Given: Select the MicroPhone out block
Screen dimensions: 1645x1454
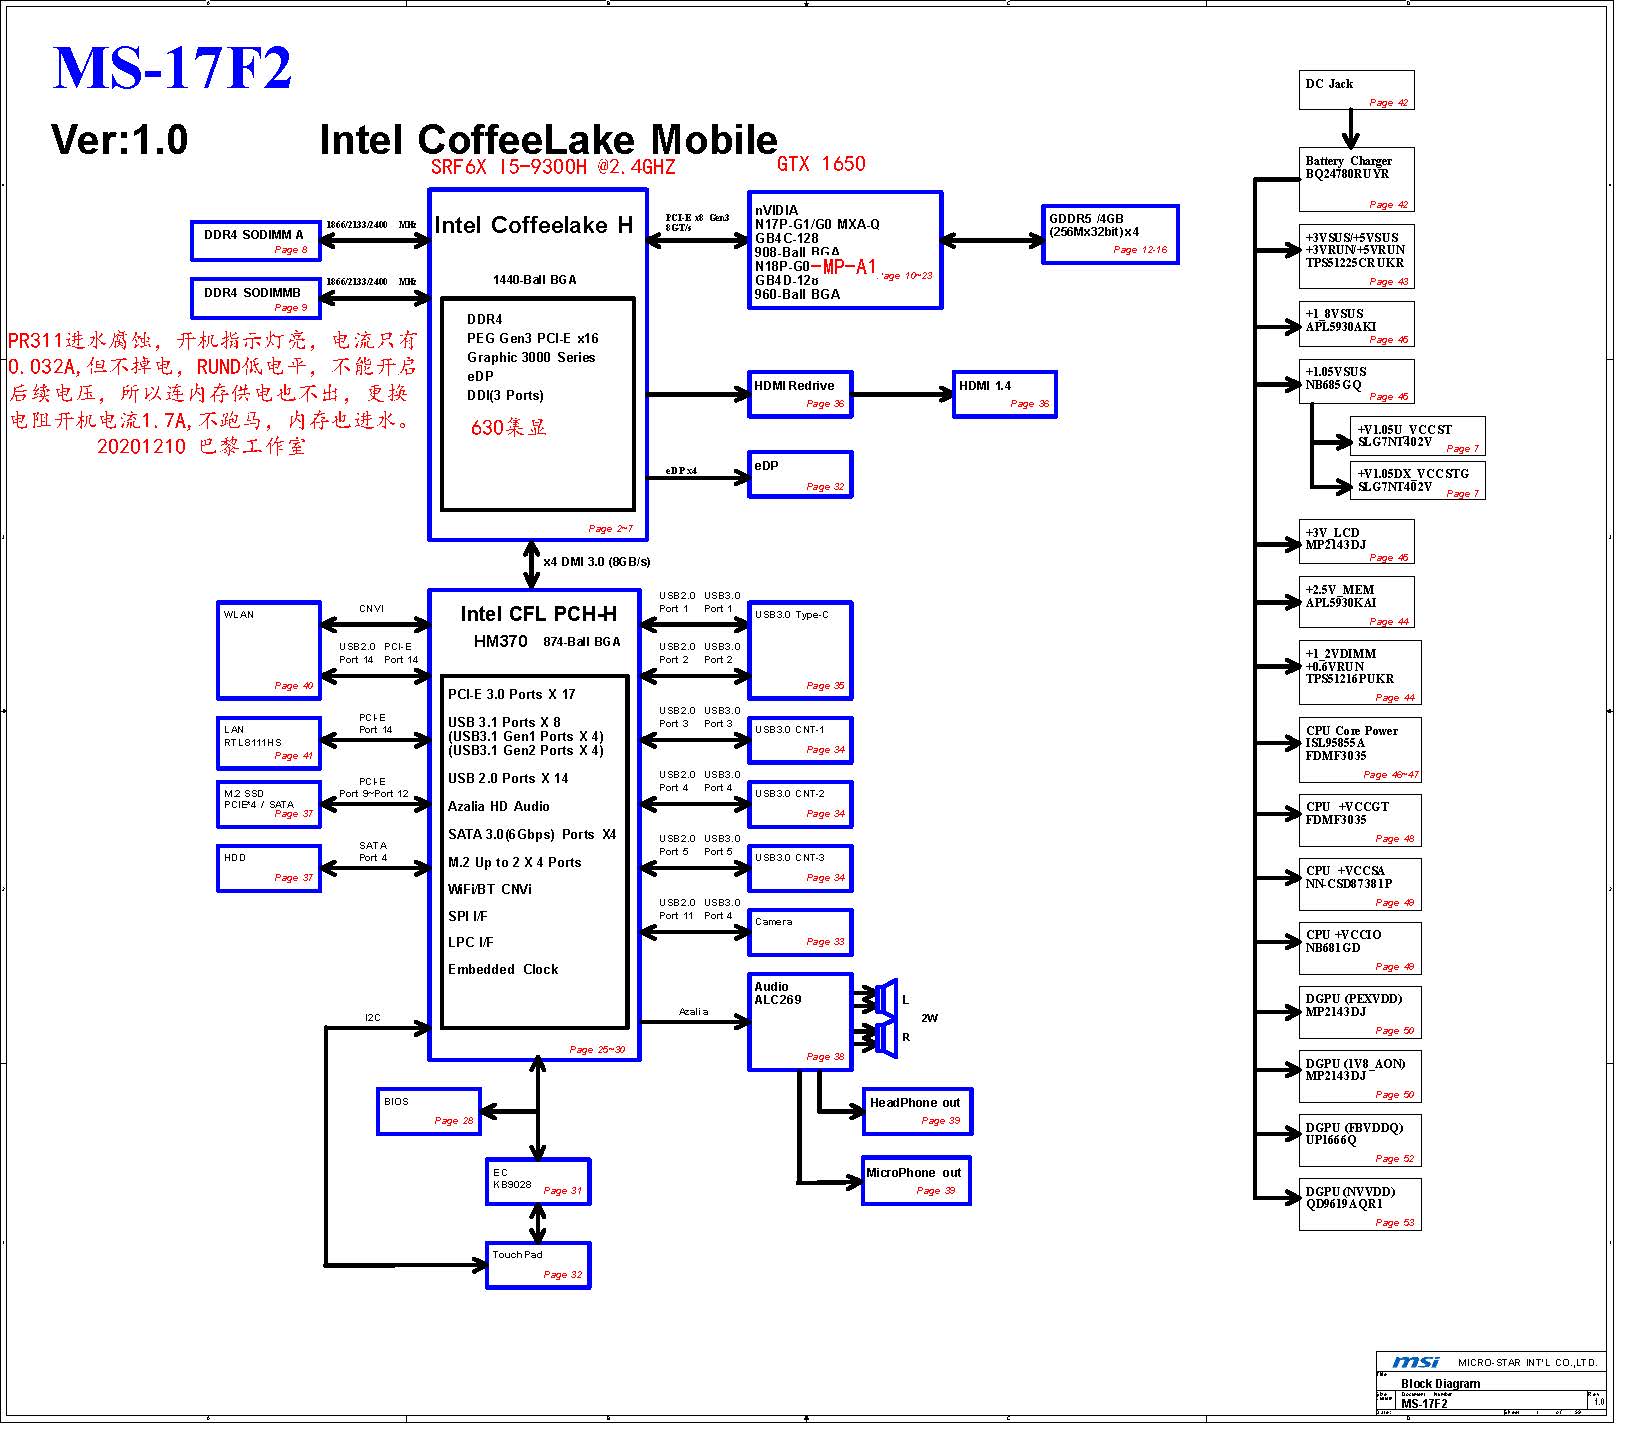Looking at the screenshot, I should tap(916, 1181).
